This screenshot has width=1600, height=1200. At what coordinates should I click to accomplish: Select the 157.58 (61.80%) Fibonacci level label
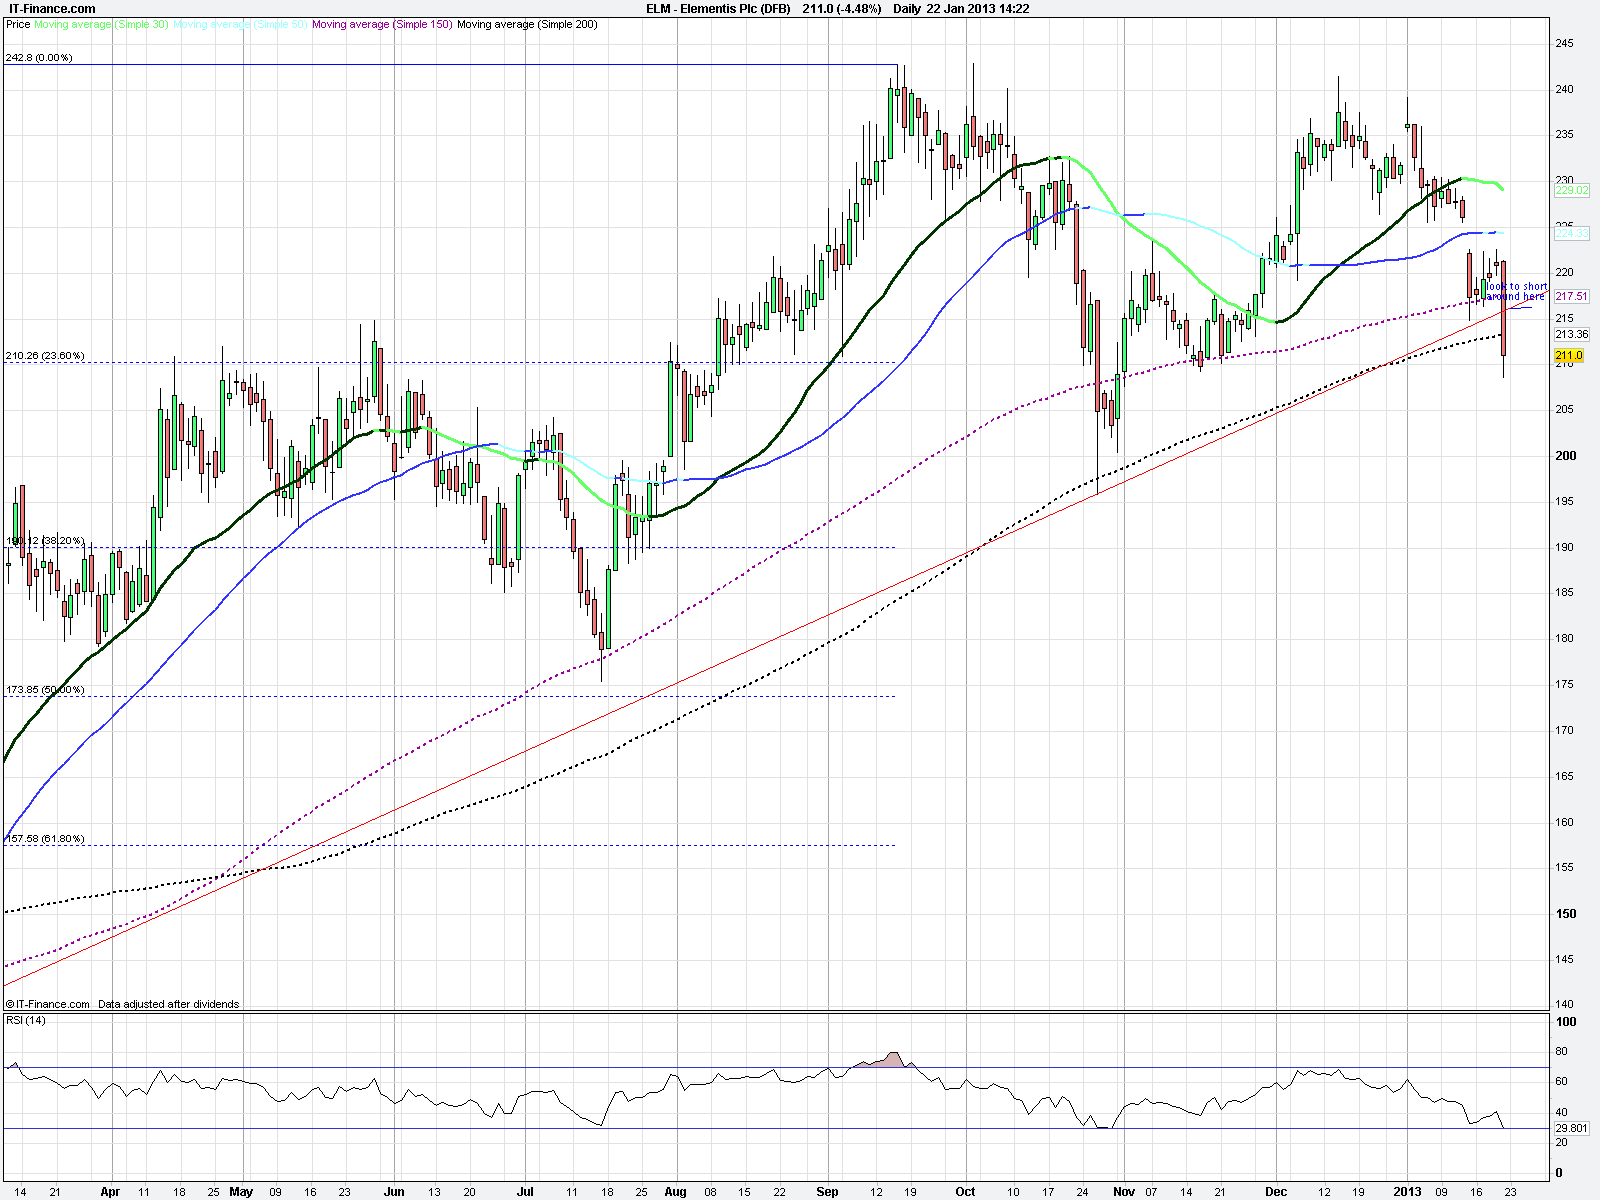tap(45, 838)
